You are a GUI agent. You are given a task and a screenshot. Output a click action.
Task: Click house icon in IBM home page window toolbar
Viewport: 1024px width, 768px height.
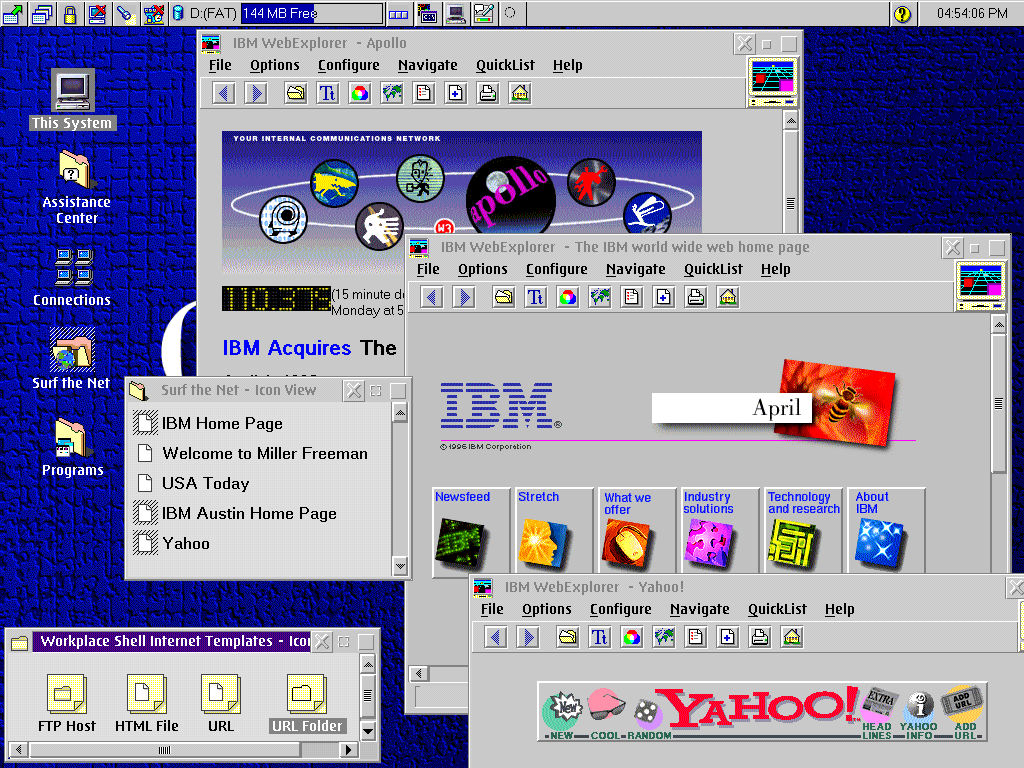tap(728, 298)
